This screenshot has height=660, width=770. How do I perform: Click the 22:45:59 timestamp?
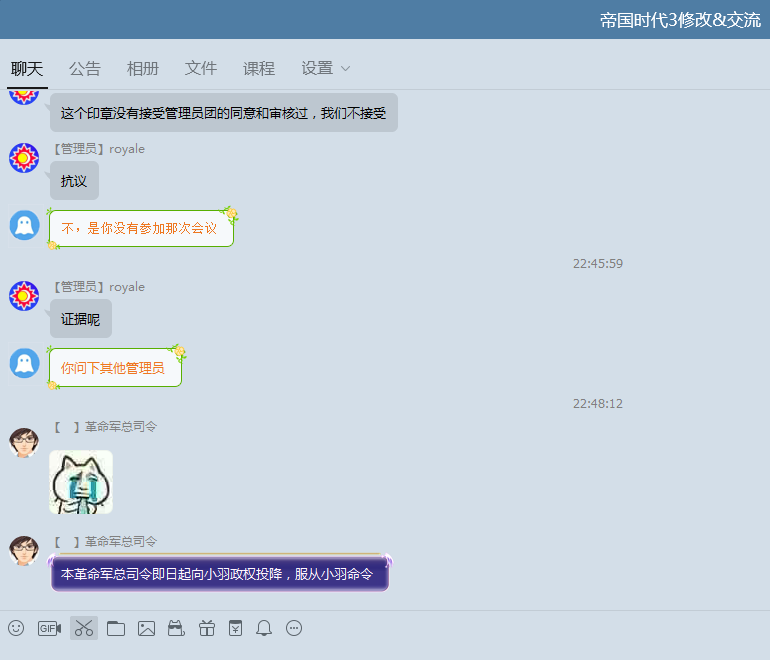(x=598, y=264)
